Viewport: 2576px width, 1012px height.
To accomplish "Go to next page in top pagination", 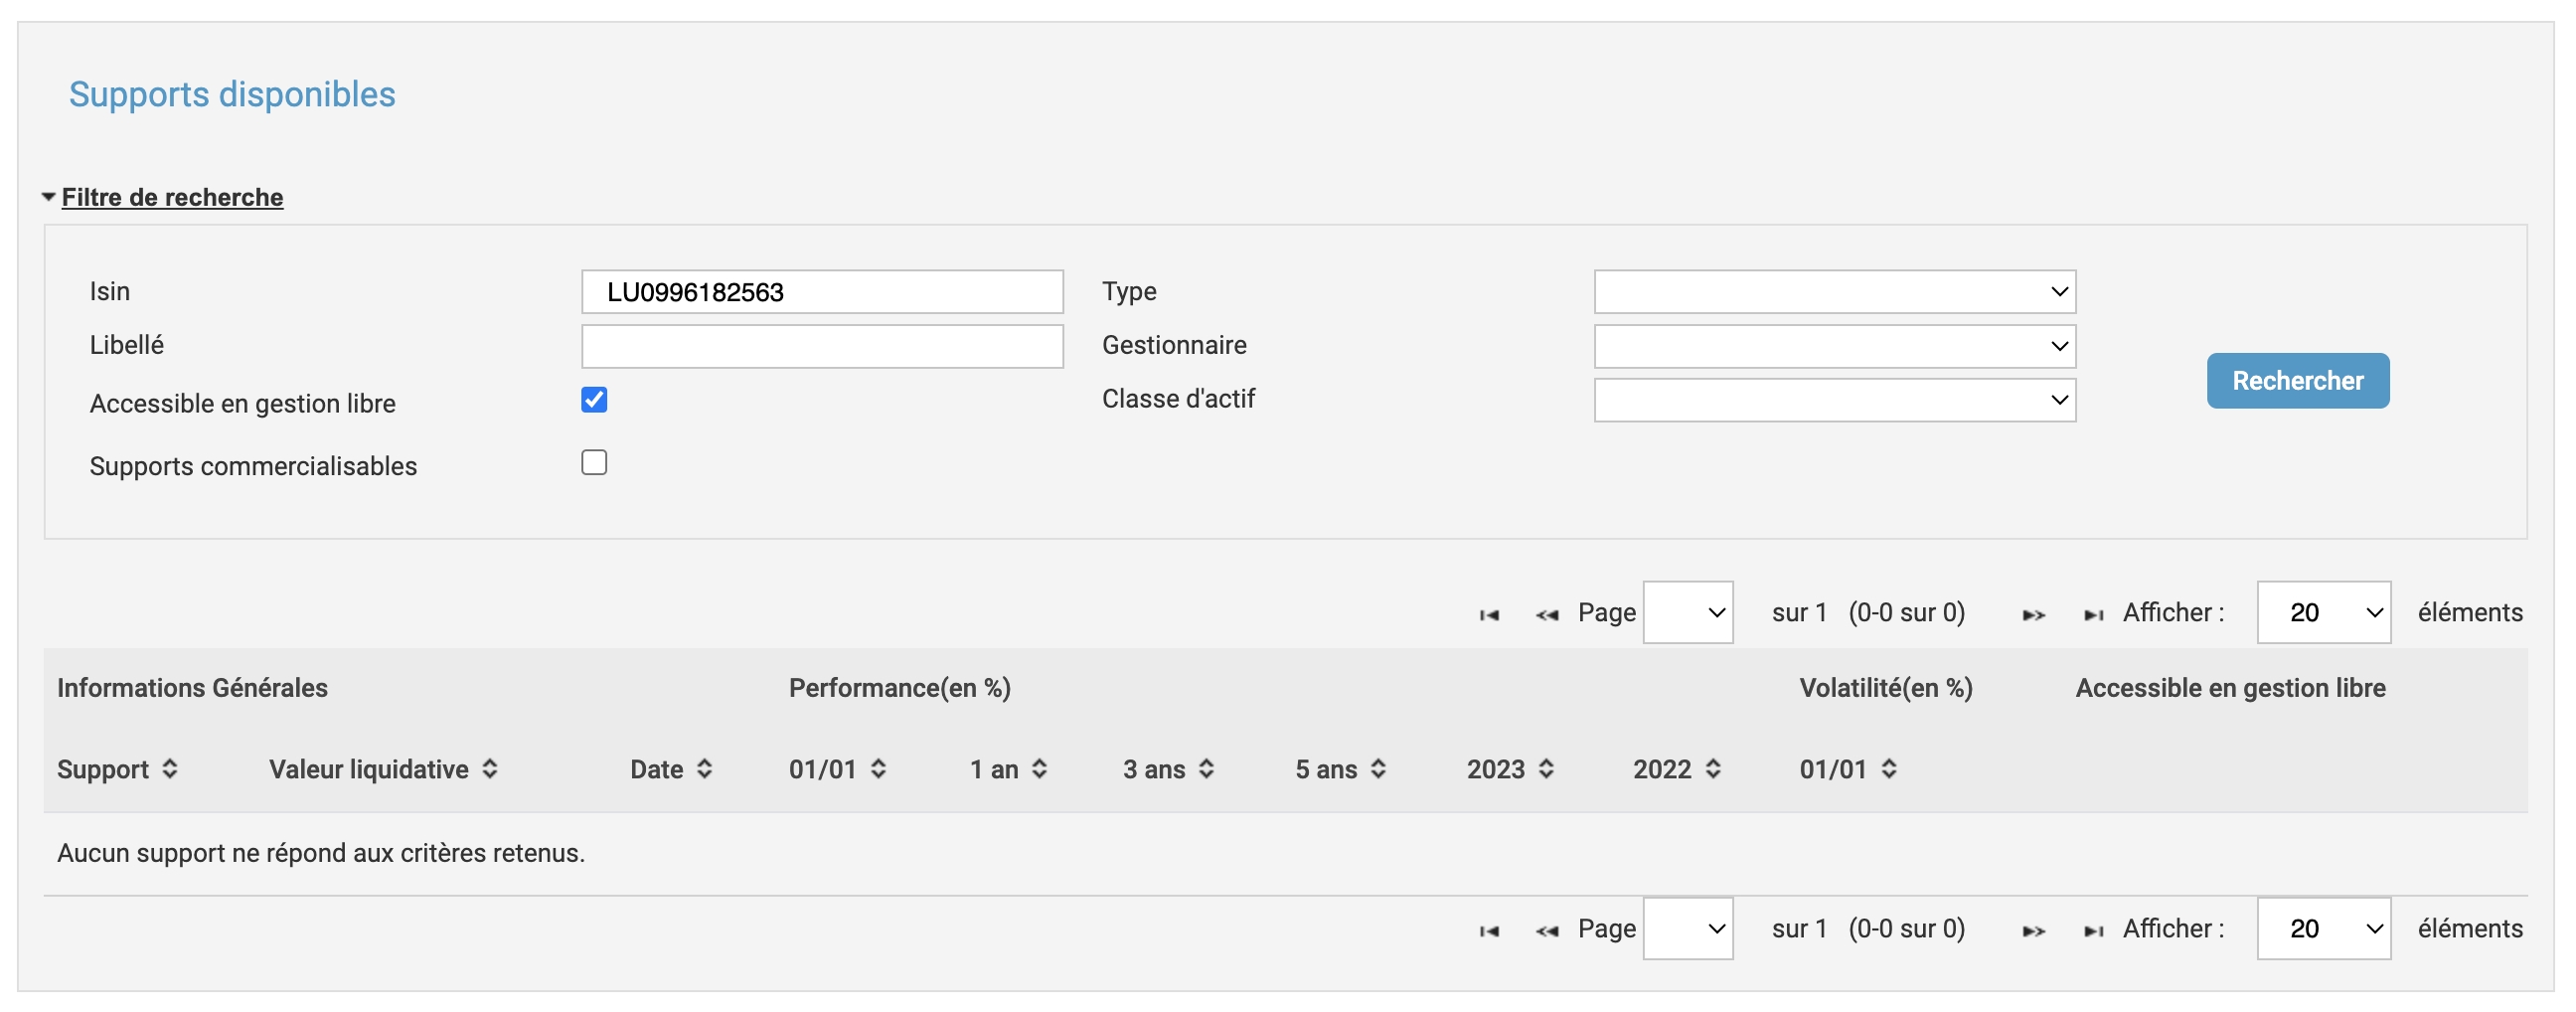I will (2033, 615).
